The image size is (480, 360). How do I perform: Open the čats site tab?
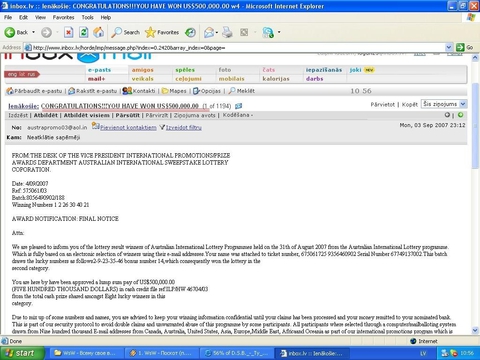pos(269,70)
